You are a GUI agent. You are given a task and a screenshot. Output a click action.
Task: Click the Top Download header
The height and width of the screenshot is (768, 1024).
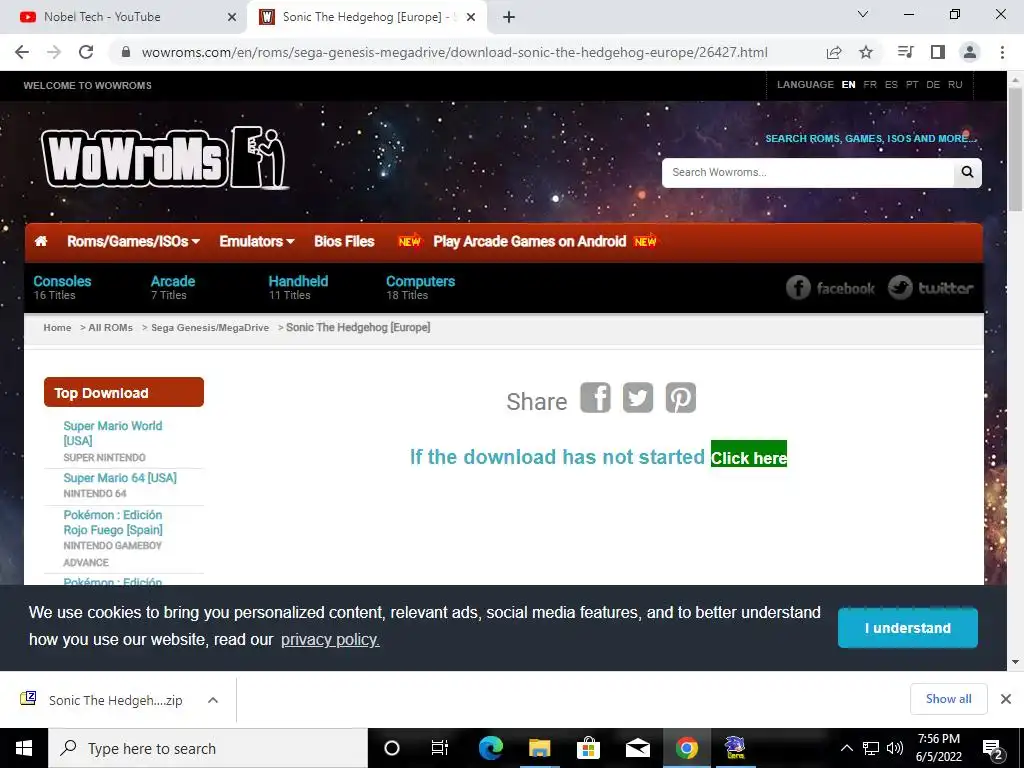pyautogui.click(x=124, y=392)
